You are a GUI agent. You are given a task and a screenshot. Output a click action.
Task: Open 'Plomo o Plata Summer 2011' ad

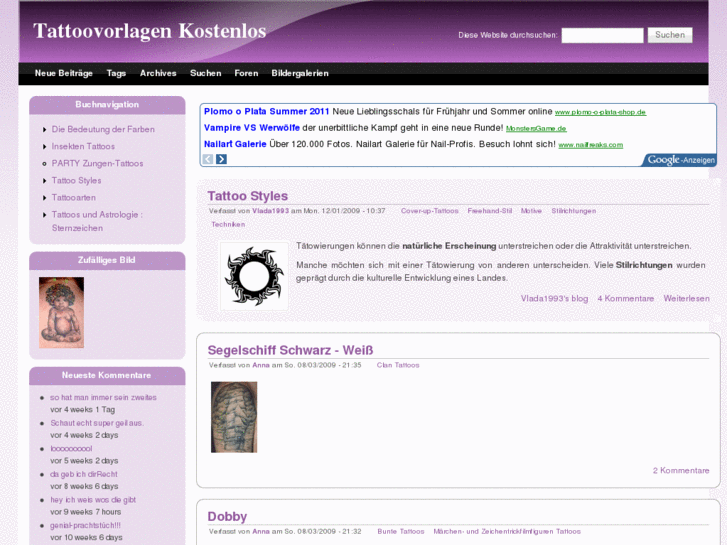pos(266,111)
